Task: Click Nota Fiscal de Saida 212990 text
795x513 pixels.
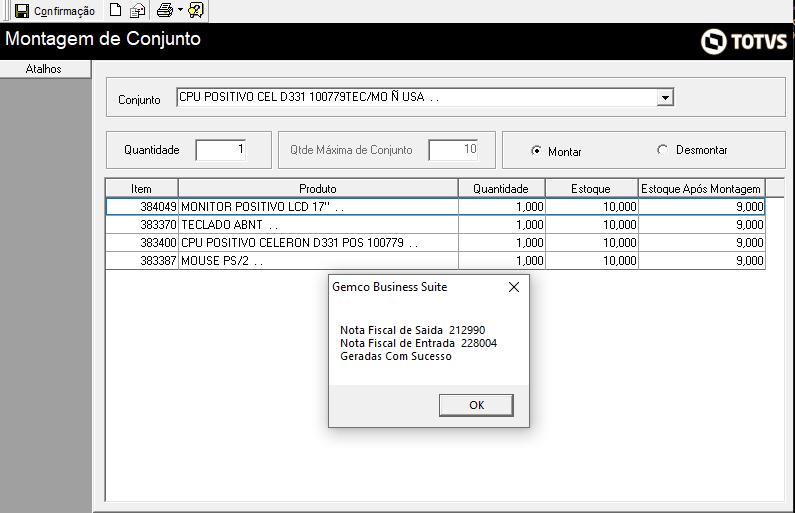Action: coord(413,330)
